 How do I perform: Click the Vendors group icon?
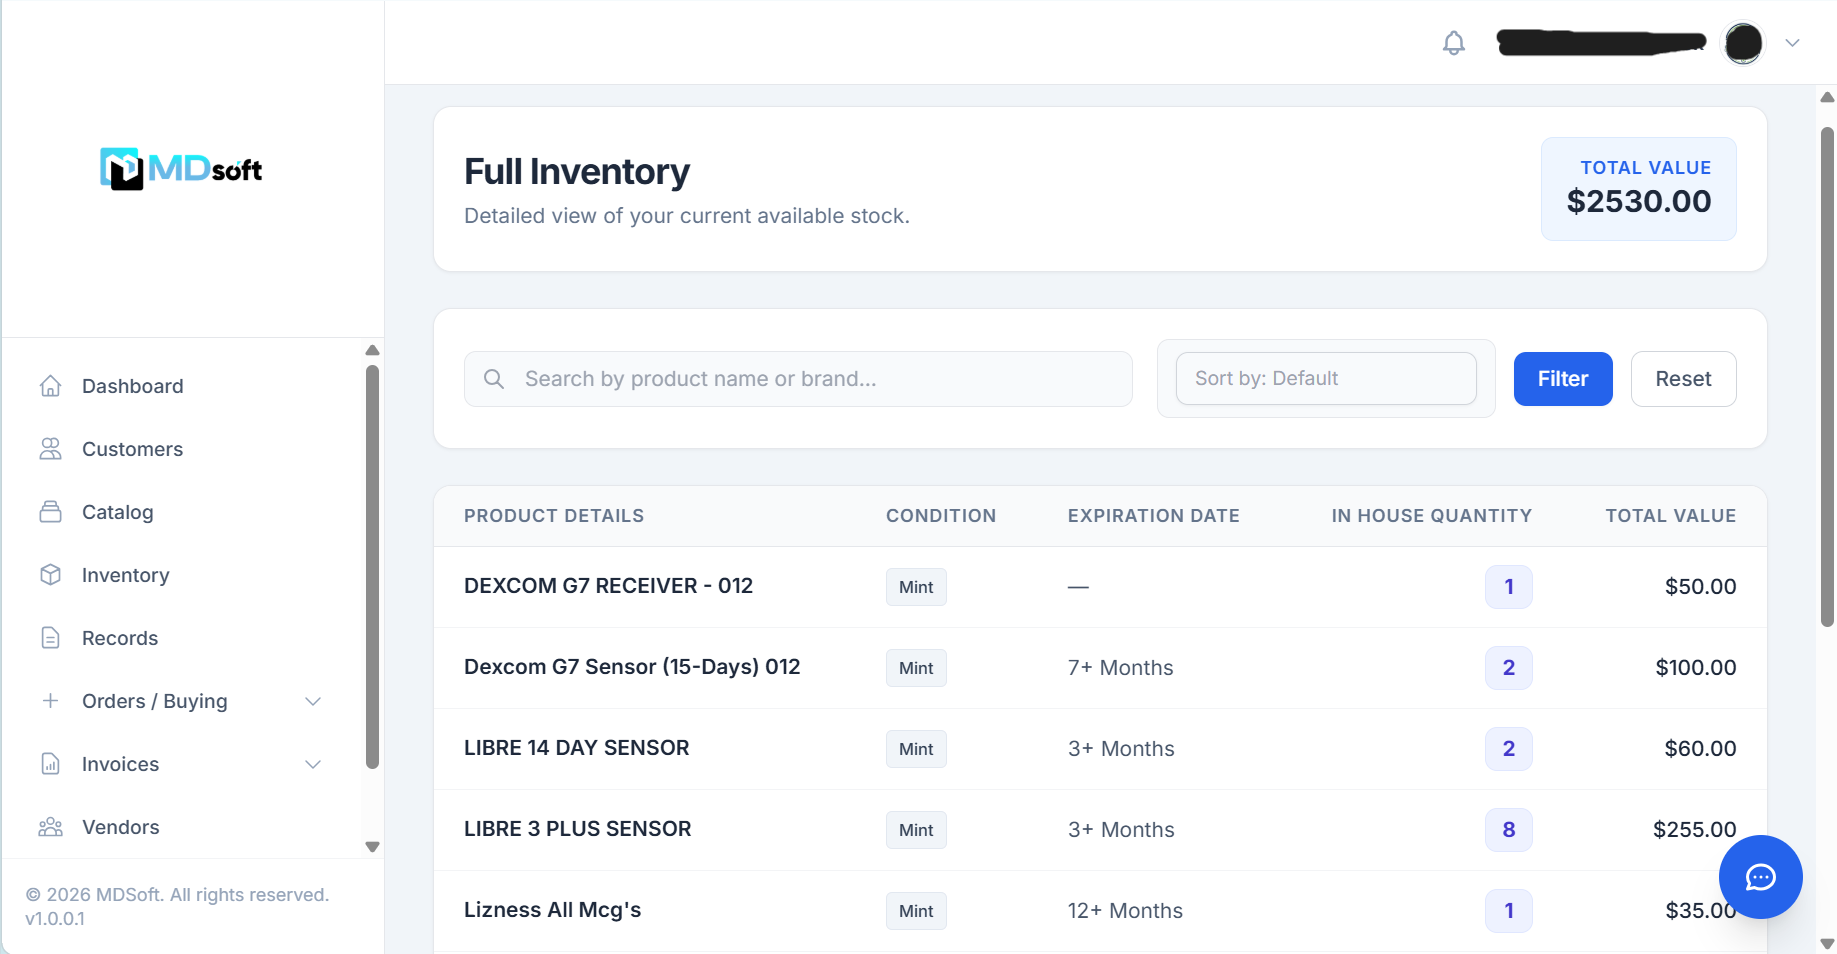[51, 827]
